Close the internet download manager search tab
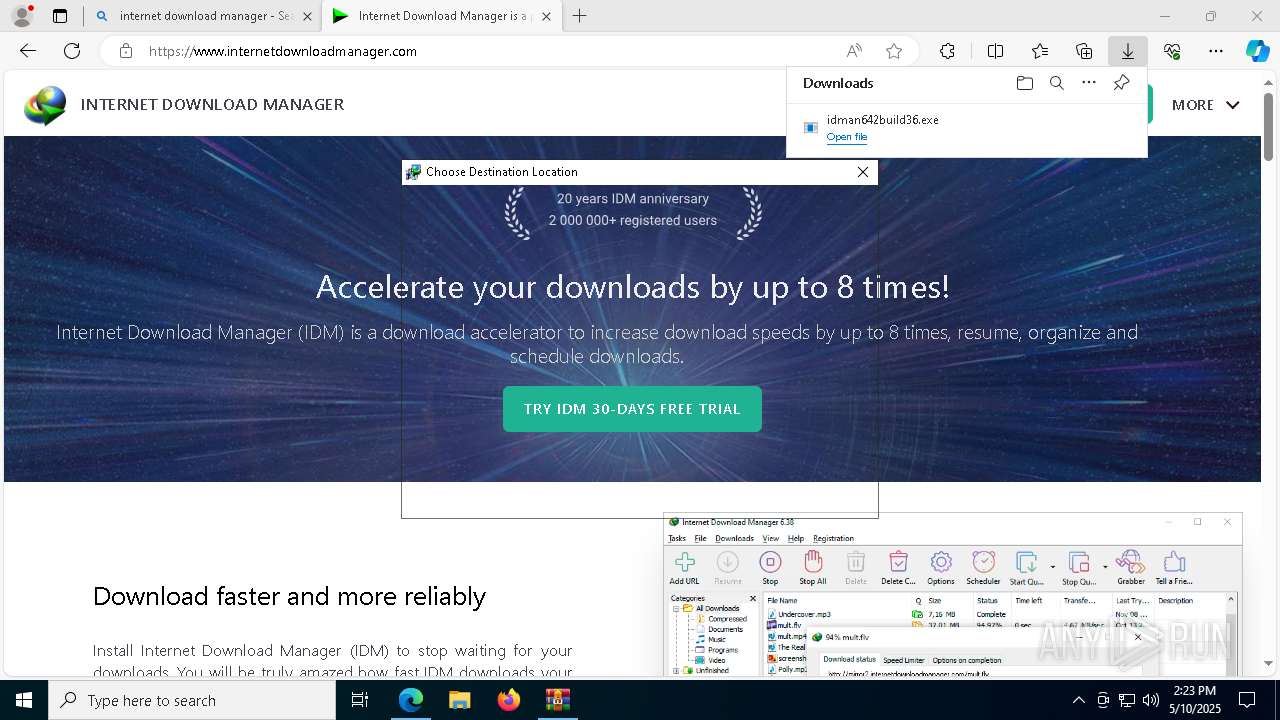This screenshot has width=1280, height=720. pos(307,16)
